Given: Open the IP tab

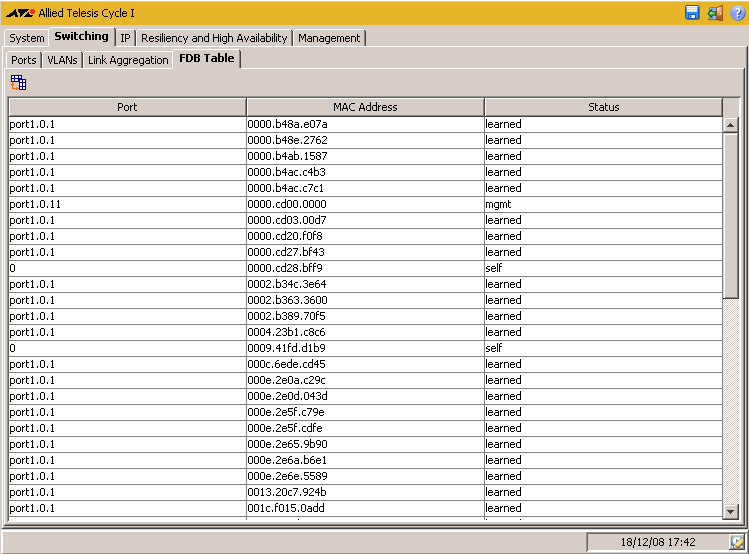Looking at the screenshot, I should click(125, 38).
